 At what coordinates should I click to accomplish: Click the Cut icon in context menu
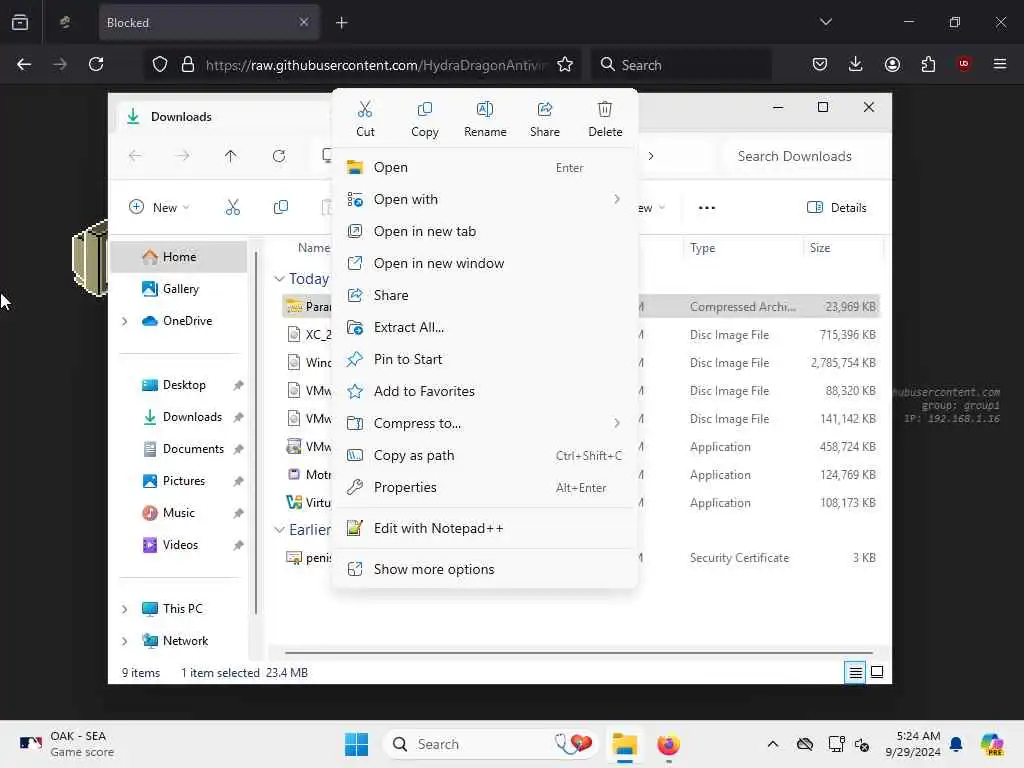click(x=365, y=109)
